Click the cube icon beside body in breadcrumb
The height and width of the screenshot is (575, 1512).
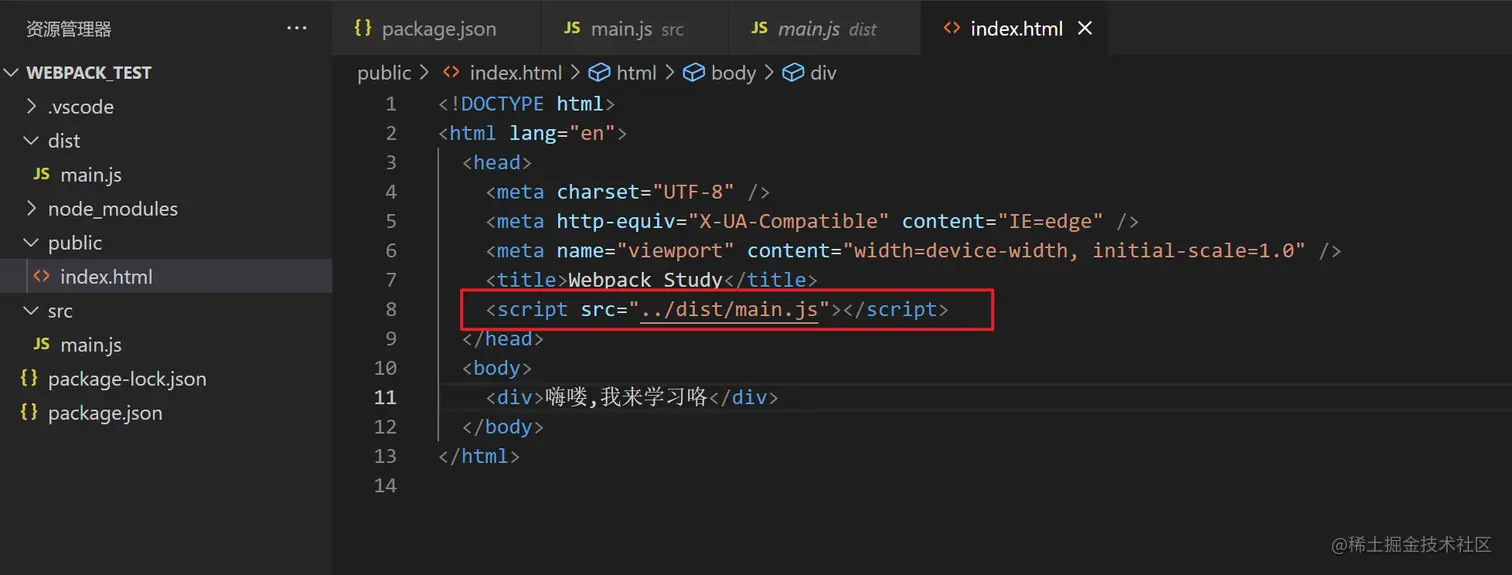point(693,73)
